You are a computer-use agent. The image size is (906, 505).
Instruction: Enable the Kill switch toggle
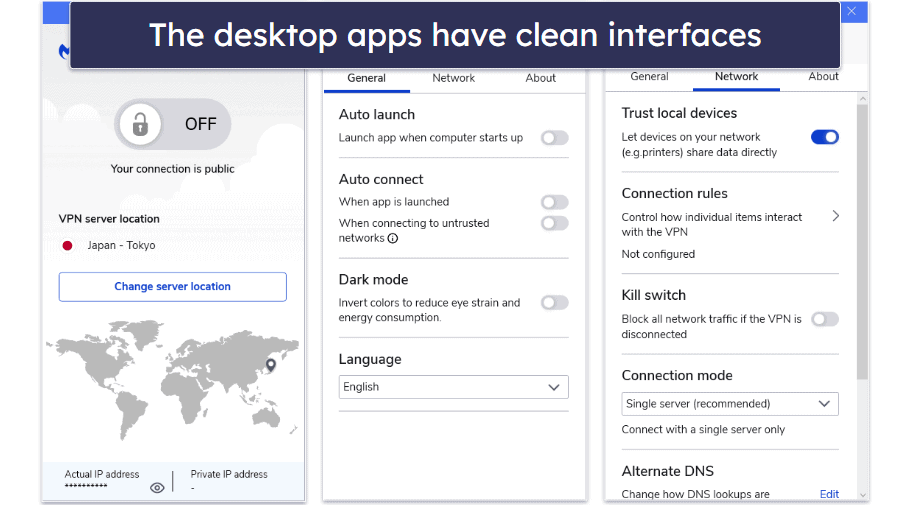(x=825, y=319)
